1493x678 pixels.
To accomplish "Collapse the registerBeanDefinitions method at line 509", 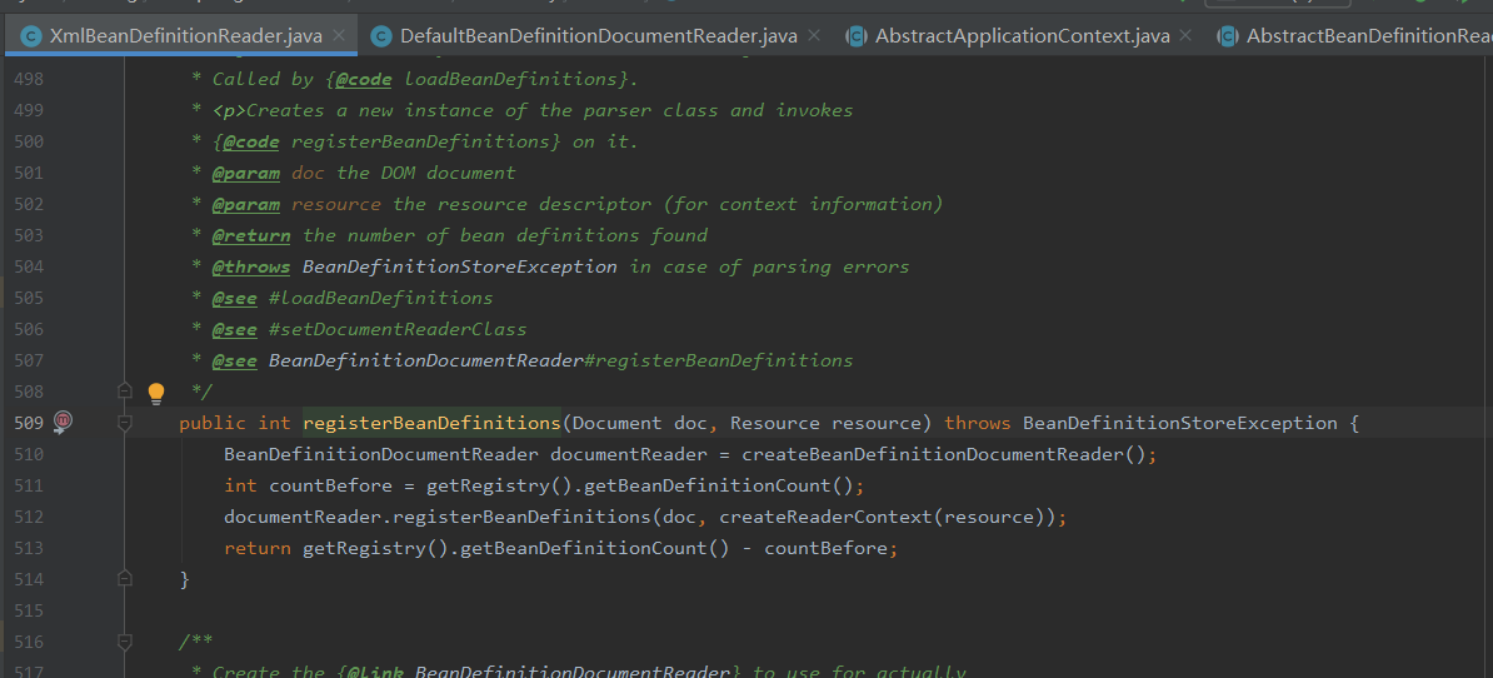I will (x=124, y=423).
